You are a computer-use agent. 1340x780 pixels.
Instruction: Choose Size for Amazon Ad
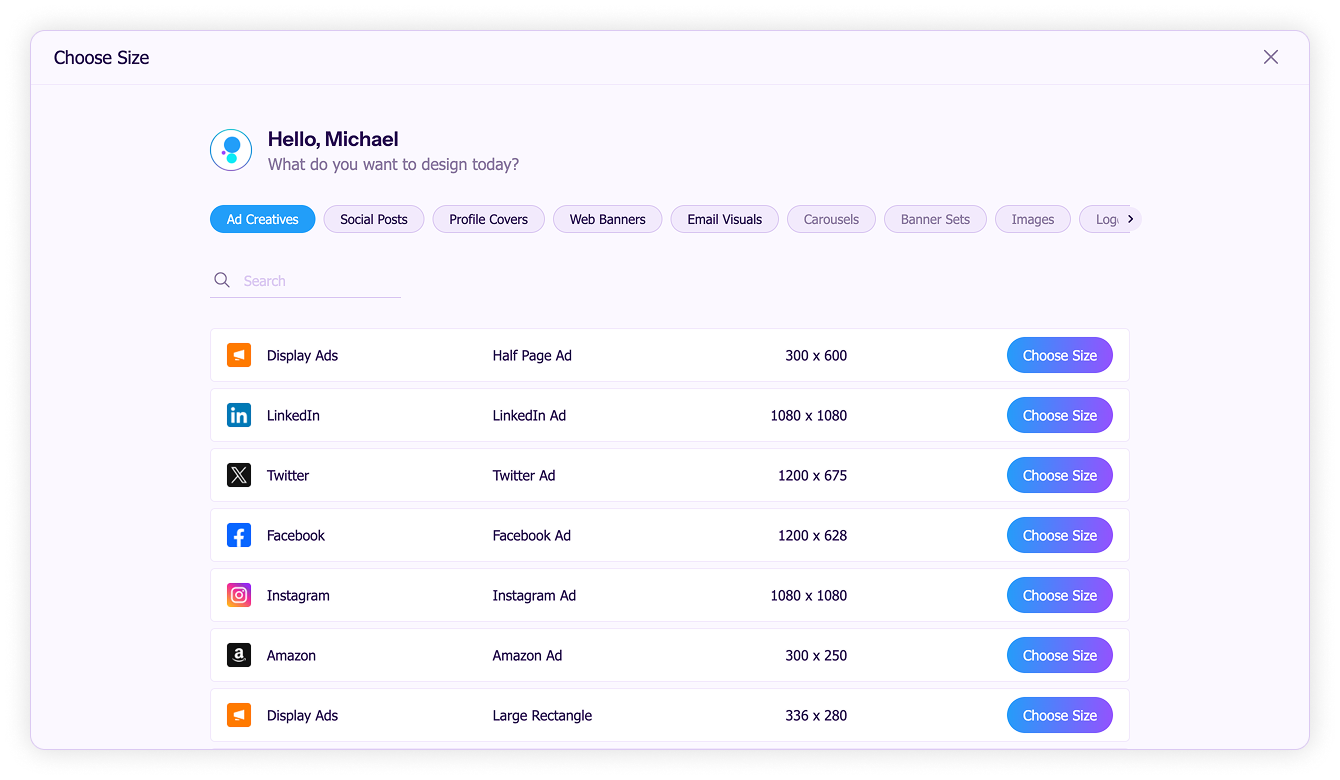[x=1060, y=655]
